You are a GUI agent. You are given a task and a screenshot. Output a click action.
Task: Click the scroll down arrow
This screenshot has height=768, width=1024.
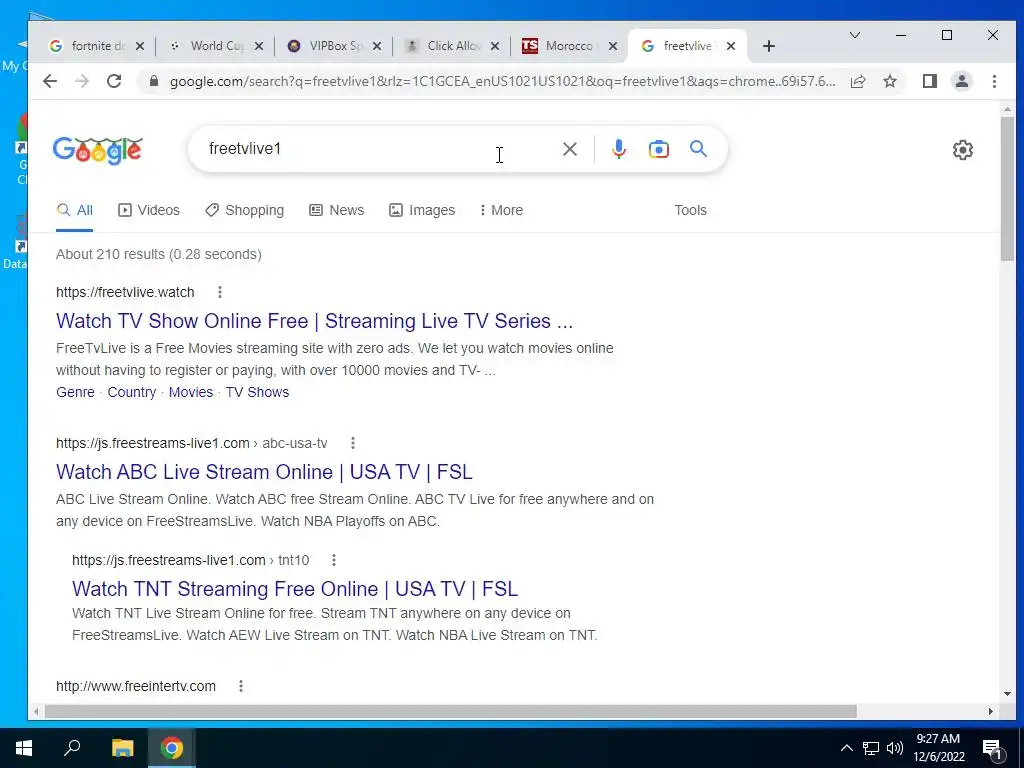click(1007, 694)
